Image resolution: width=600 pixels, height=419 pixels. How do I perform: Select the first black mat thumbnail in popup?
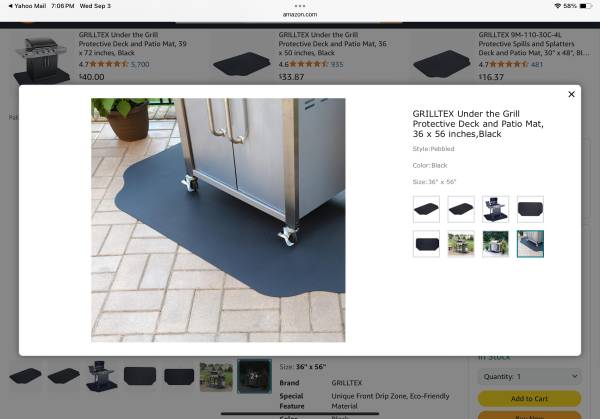click(x=426, y=209)
